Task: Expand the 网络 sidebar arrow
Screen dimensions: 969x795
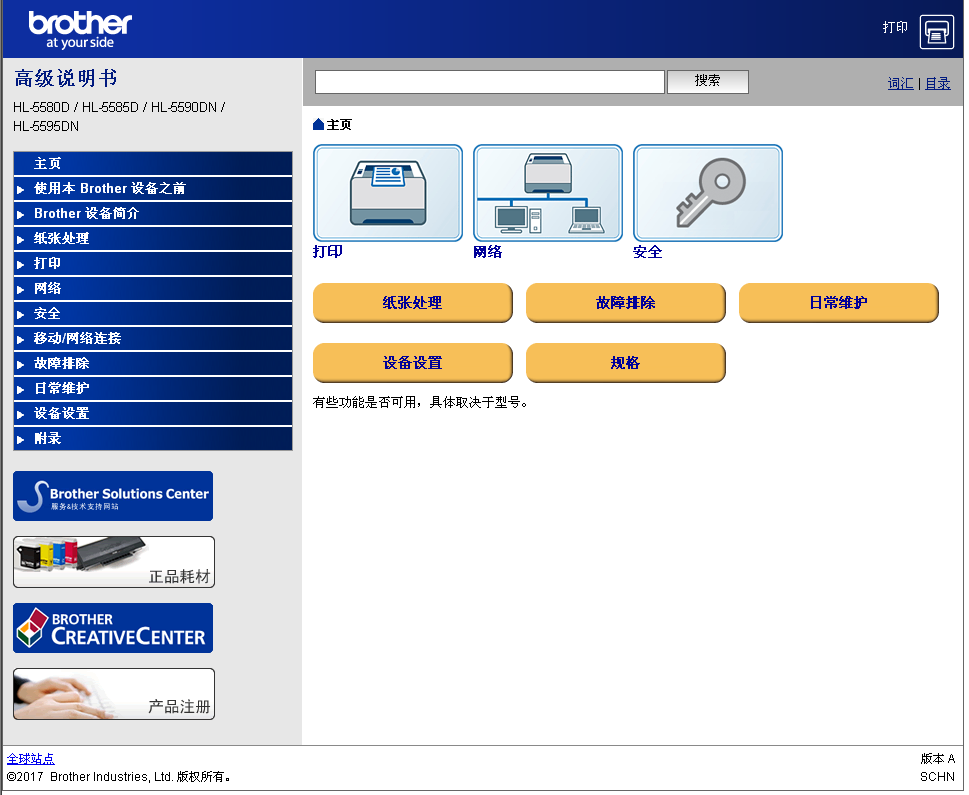Action: tap(20, 289)
